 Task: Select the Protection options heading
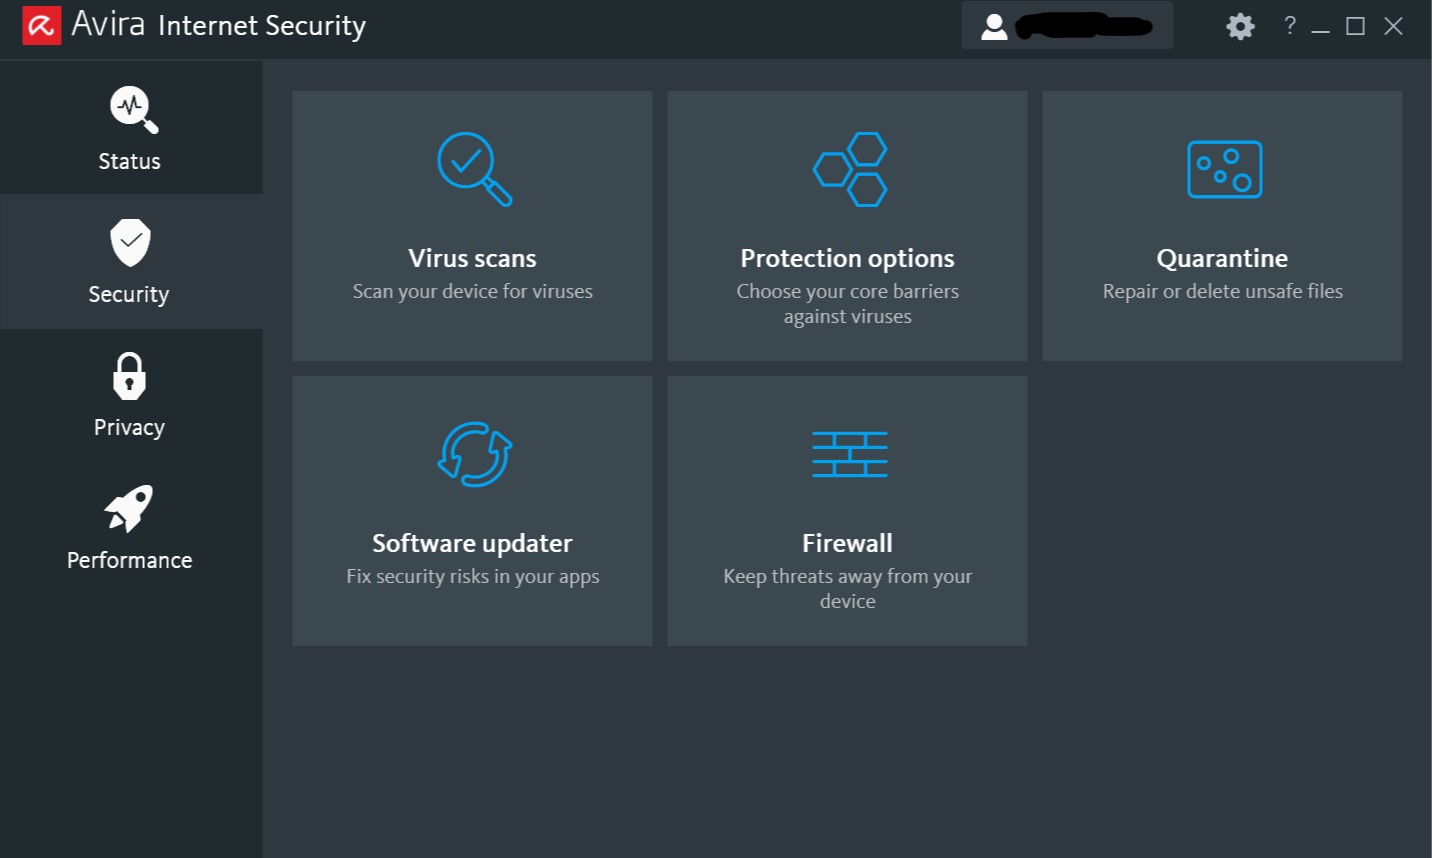pos(847,258)
